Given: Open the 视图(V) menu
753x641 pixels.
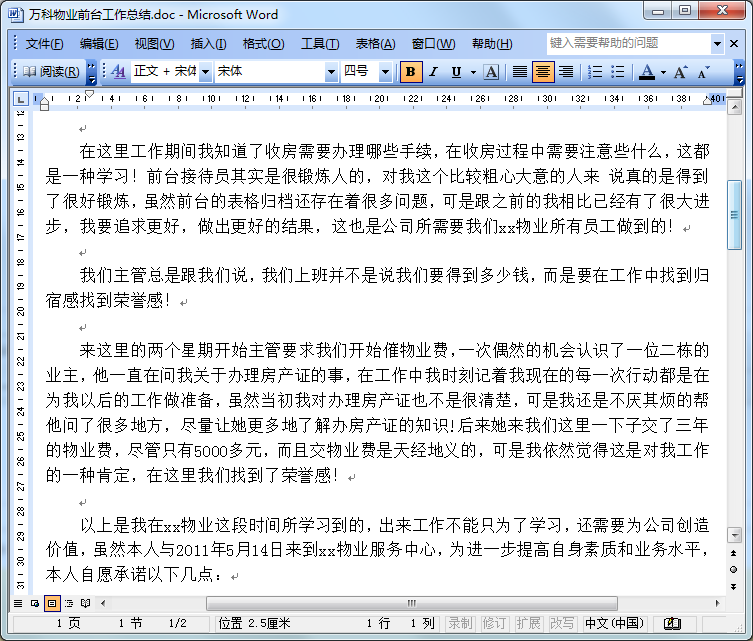Looking at the screenshot, I should (154, 44).
